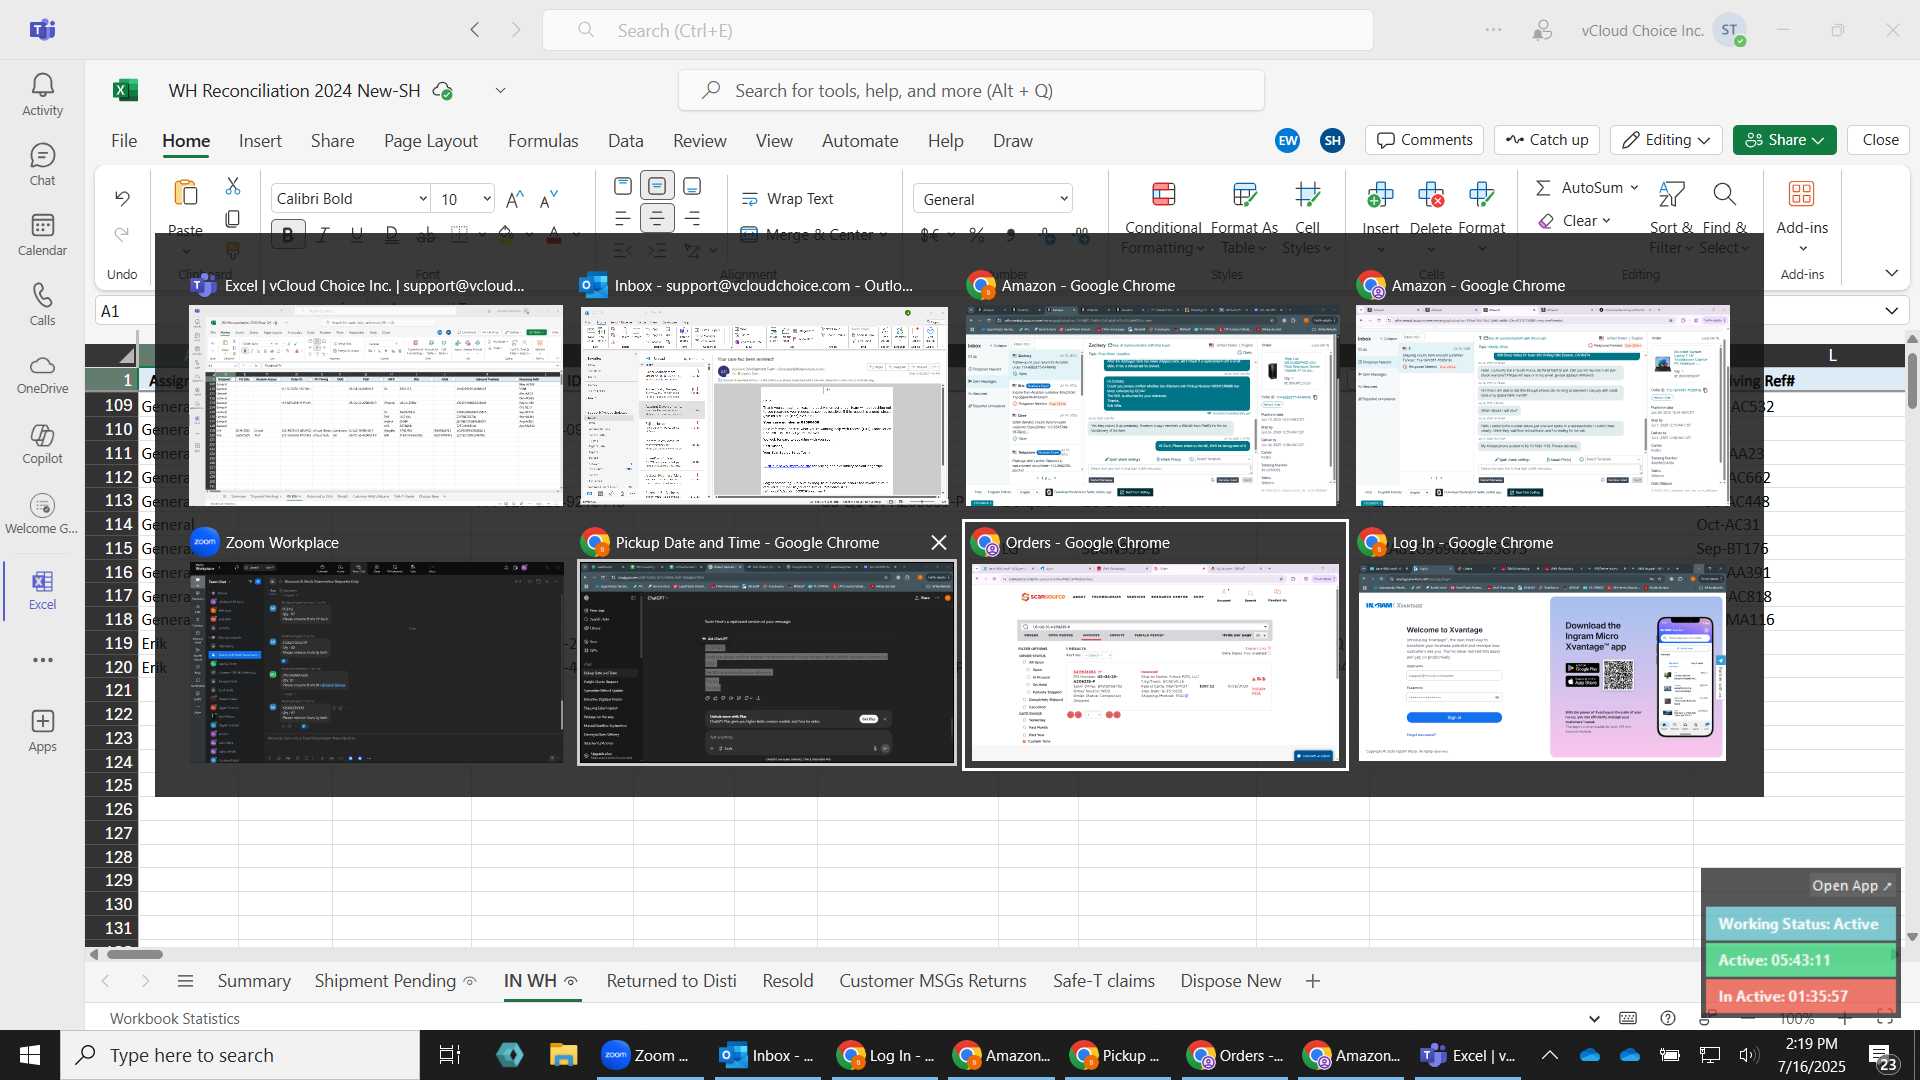This screenshot has height=1080, width=1920.
Task: Click Open App in status widget
Action: point(1851,886)
